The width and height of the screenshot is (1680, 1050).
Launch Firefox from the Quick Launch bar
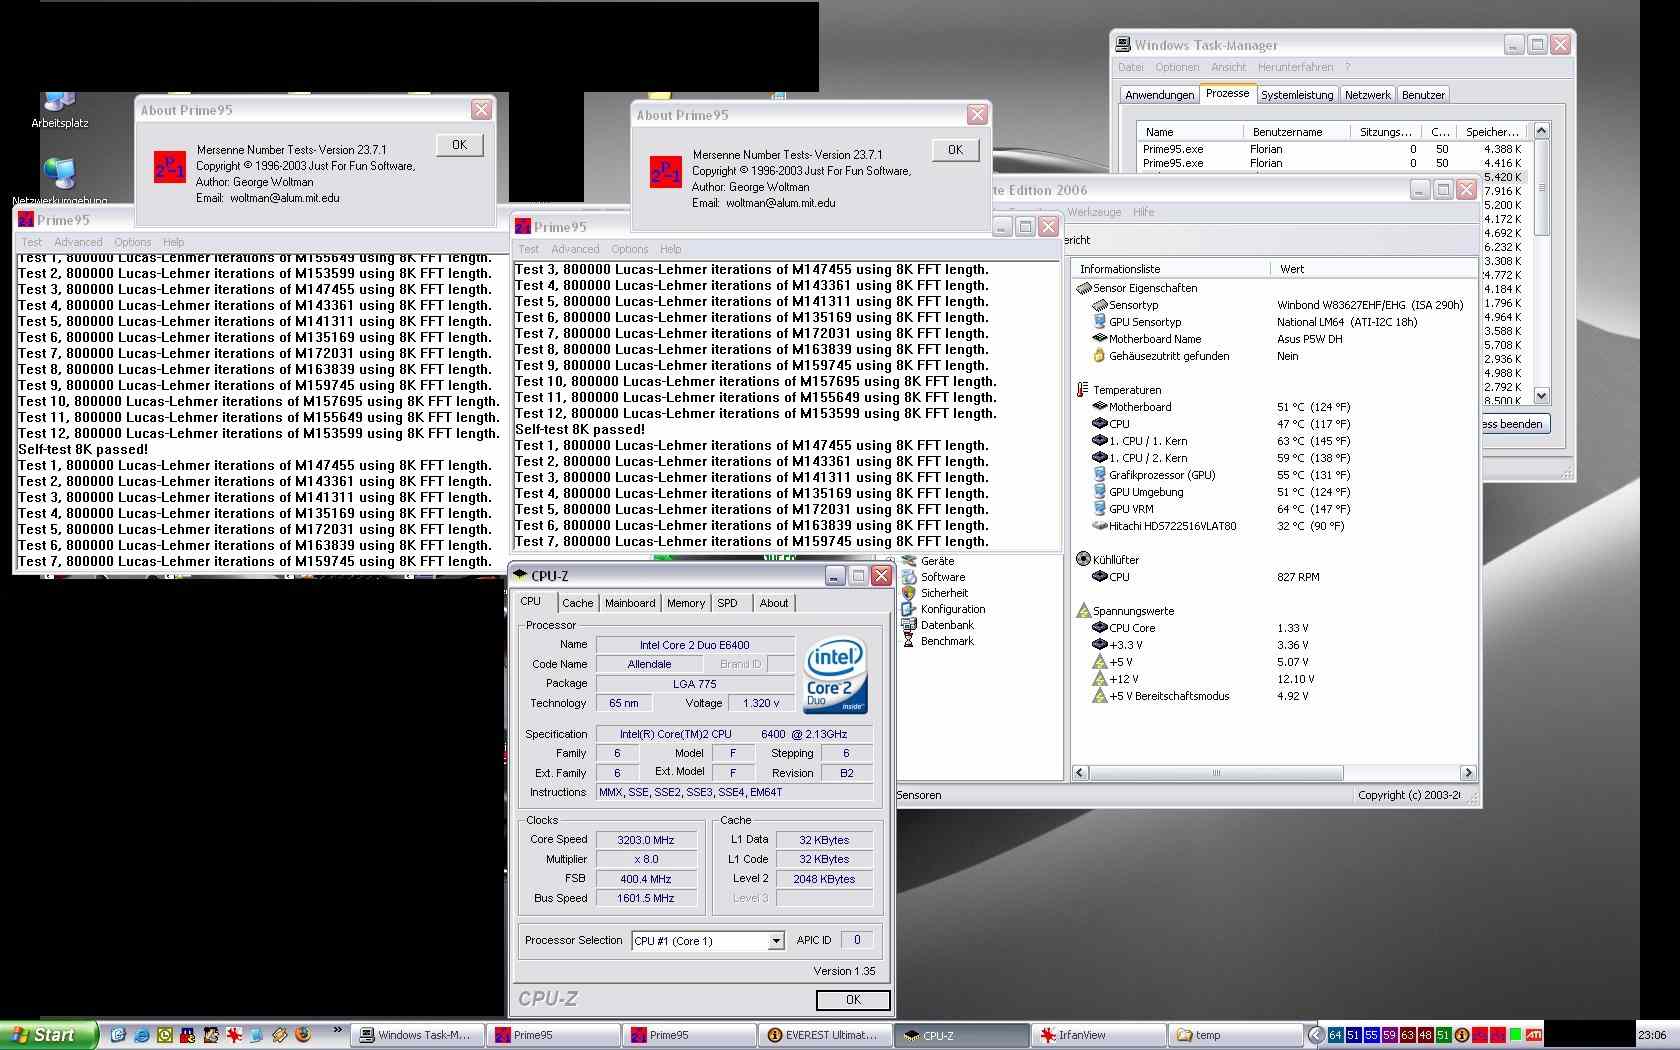tap(302, 1035)
